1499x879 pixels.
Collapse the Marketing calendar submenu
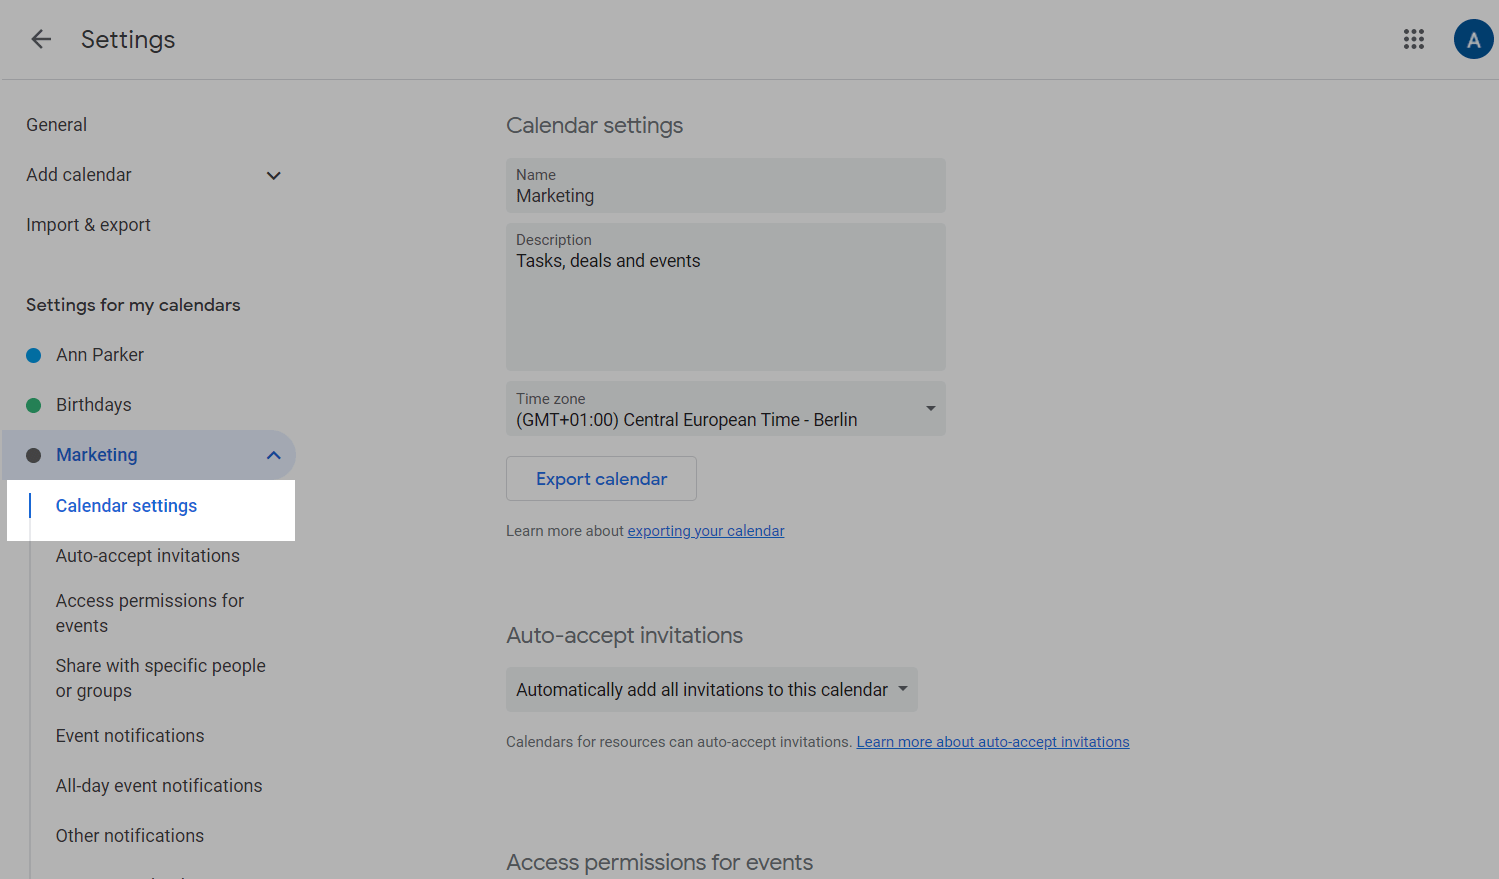pos(273,456)
